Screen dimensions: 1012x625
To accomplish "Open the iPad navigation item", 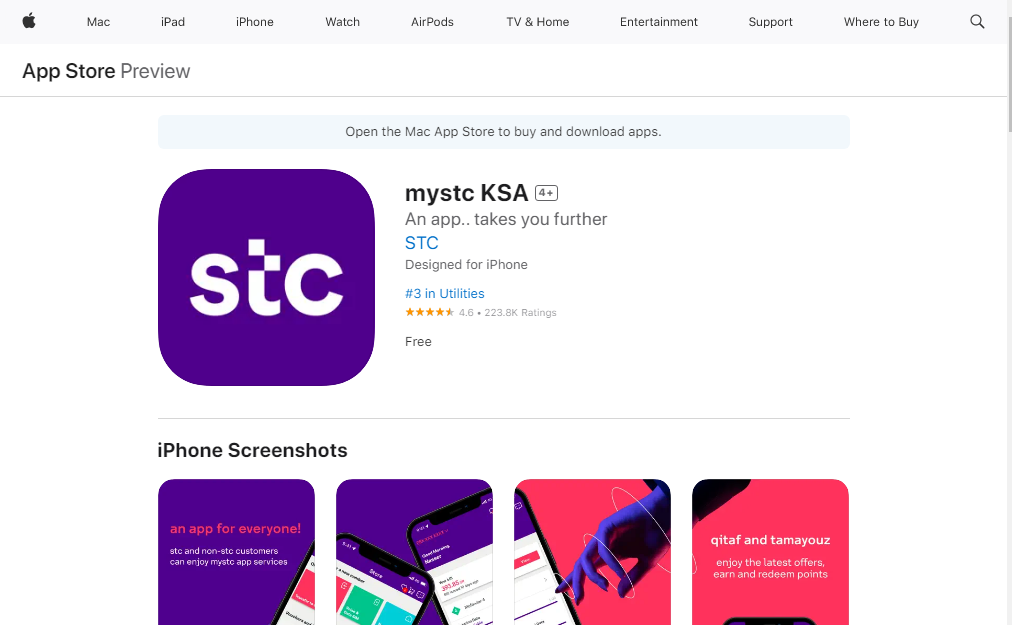I will [173, 22].
